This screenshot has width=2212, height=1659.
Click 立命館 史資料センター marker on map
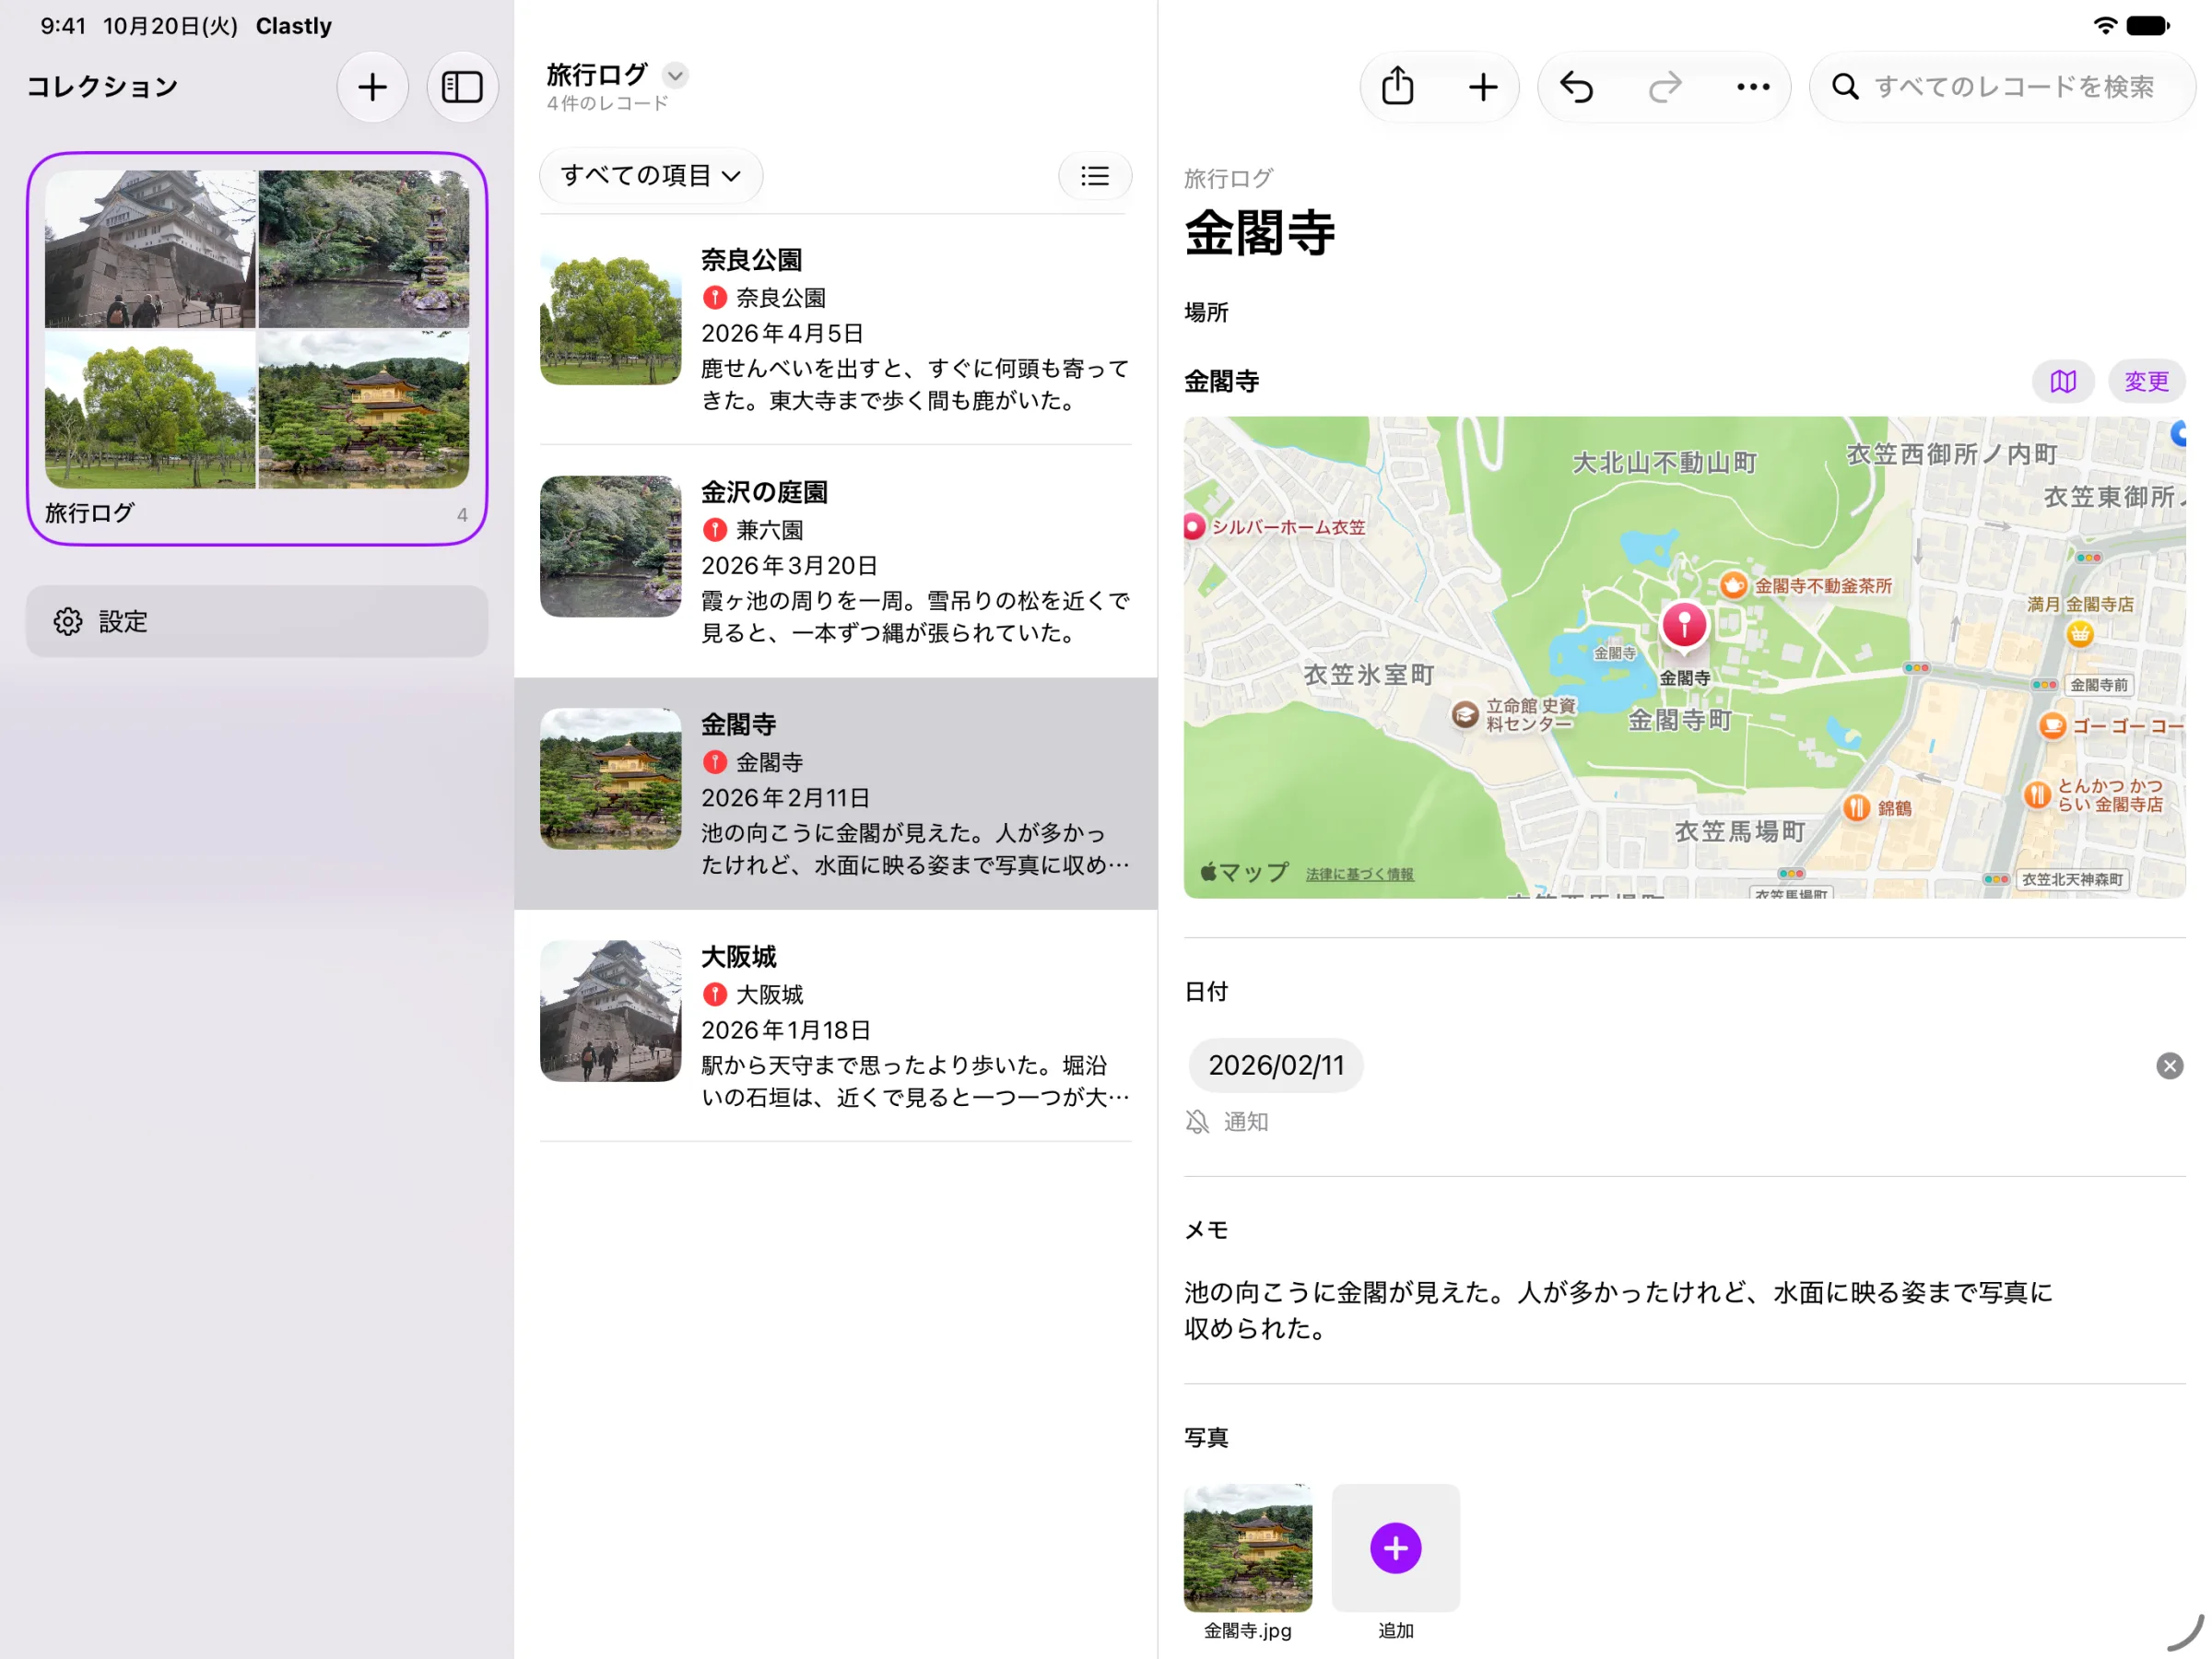[1465, 714]
